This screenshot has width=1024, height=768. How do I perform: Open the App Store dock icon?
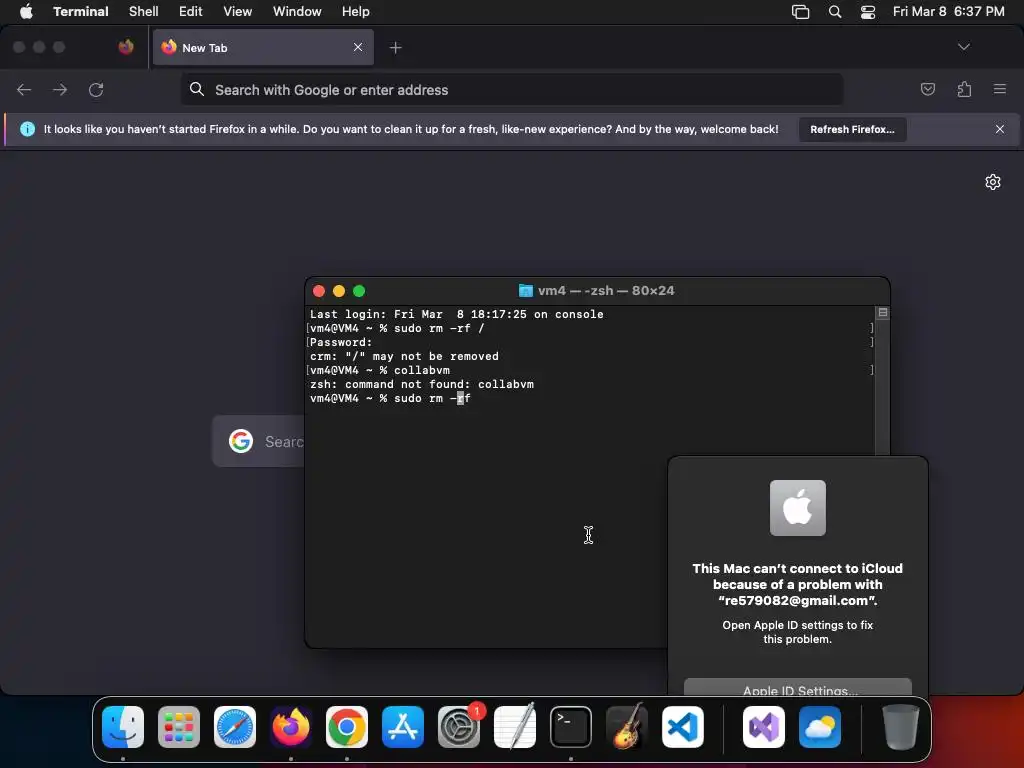click(403, 726)
